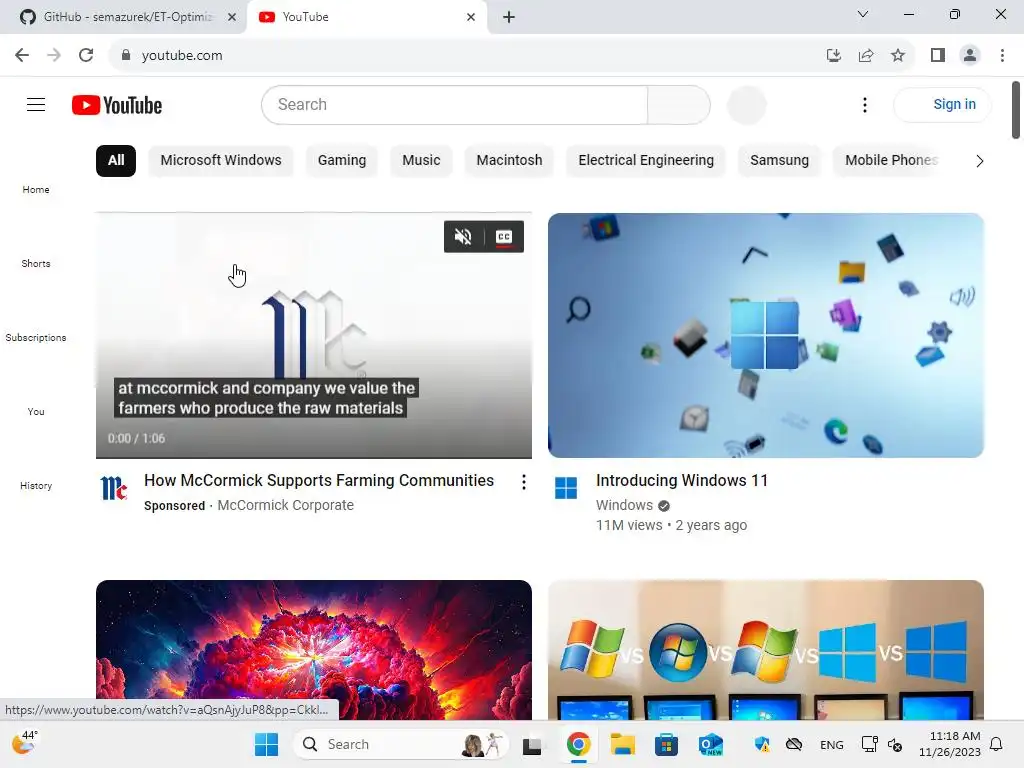This screenshot has height=768, width=1024.
Task: Open File Explorer from taskbar
Action: pos(622,744)
